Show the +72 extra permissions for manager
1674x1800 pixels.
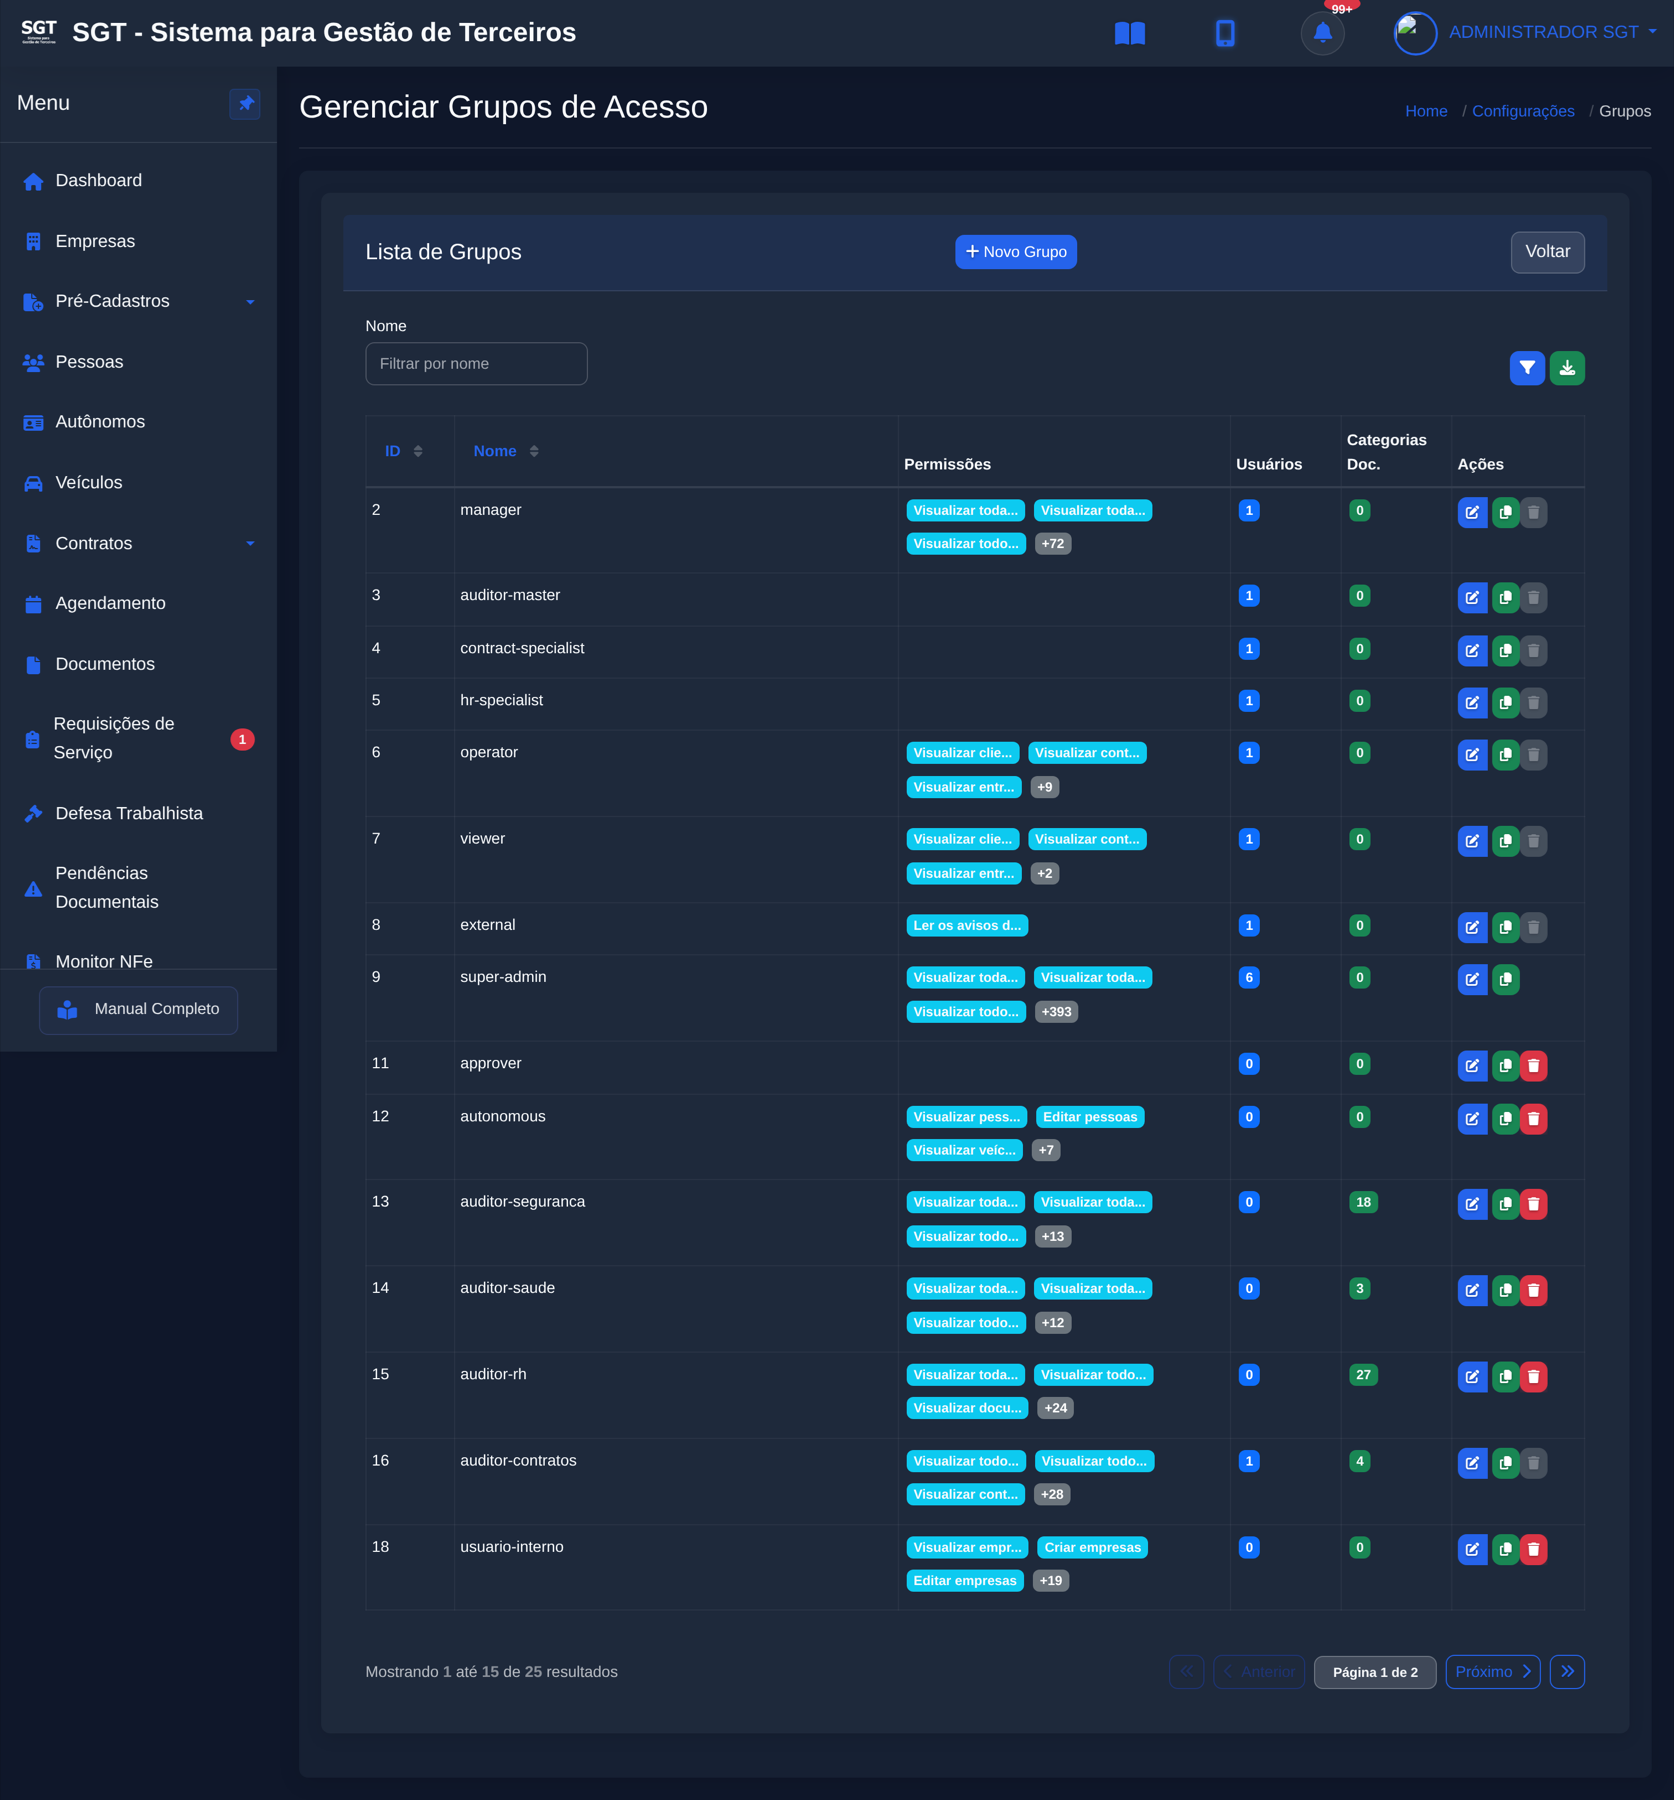click(1052, 544)
